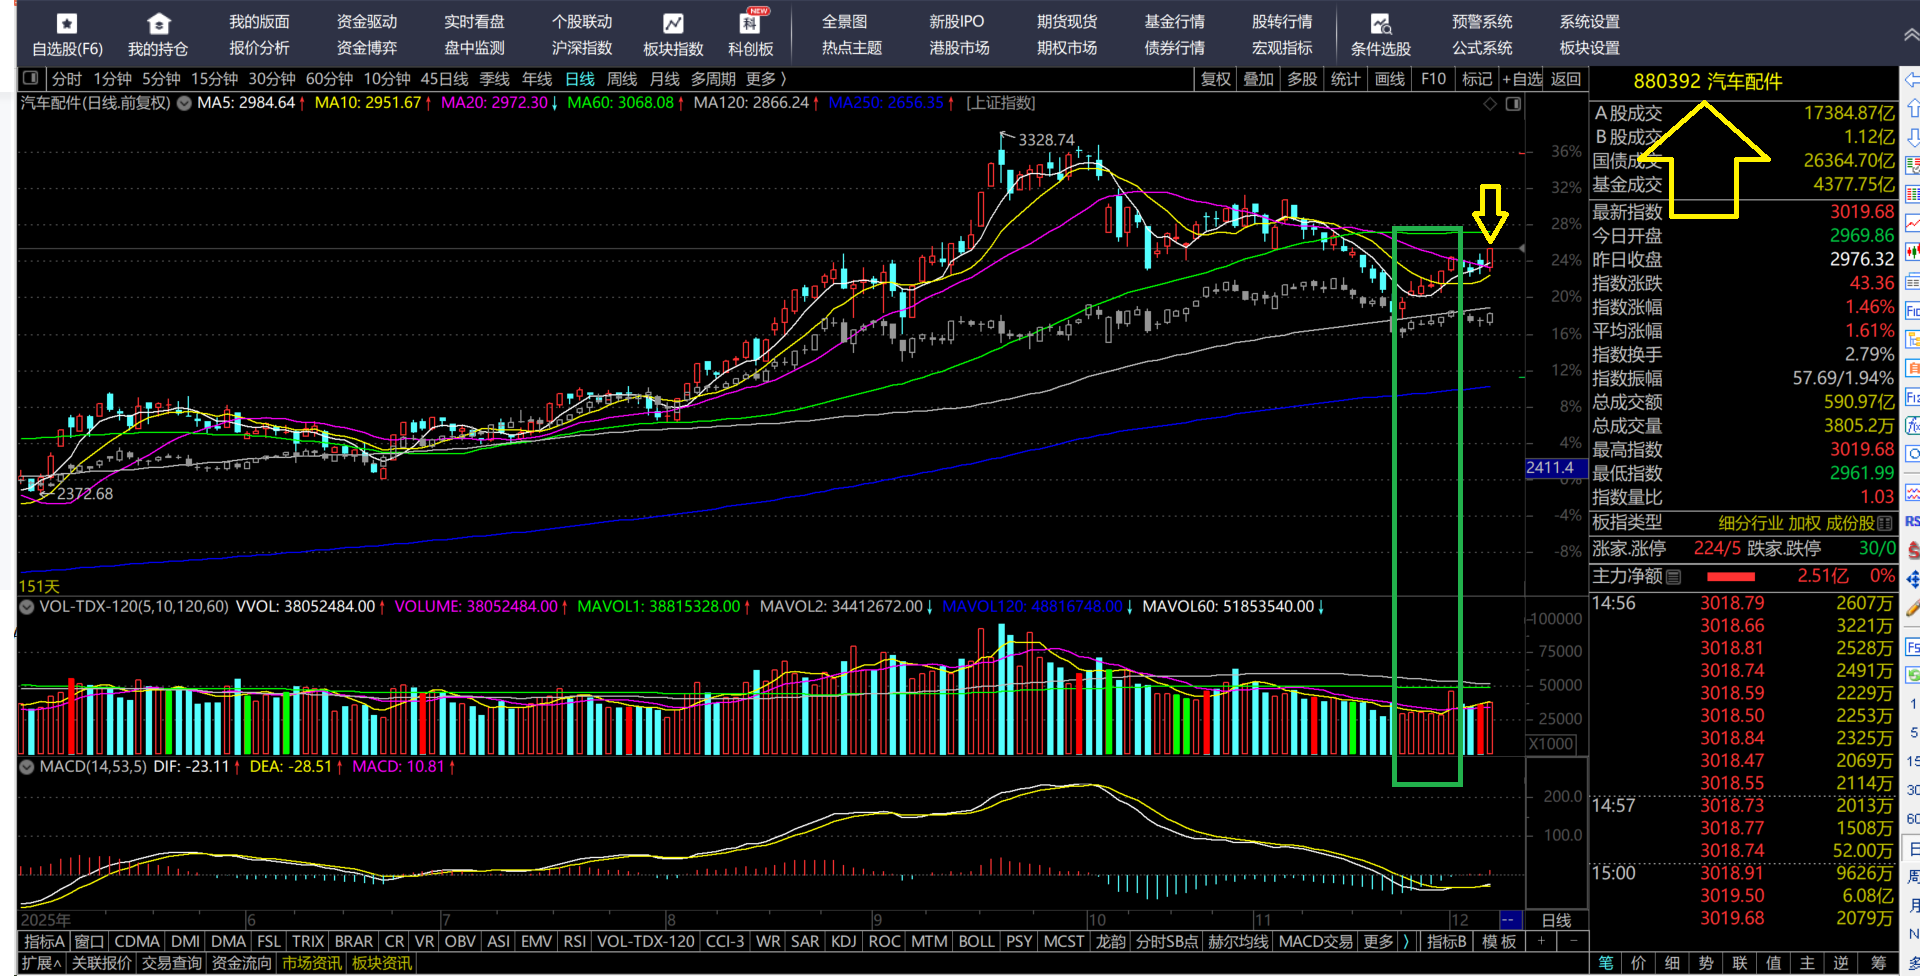Open the 指标A indicator group menu
This screenshot has height=976, width=1920.
[44, 941]
